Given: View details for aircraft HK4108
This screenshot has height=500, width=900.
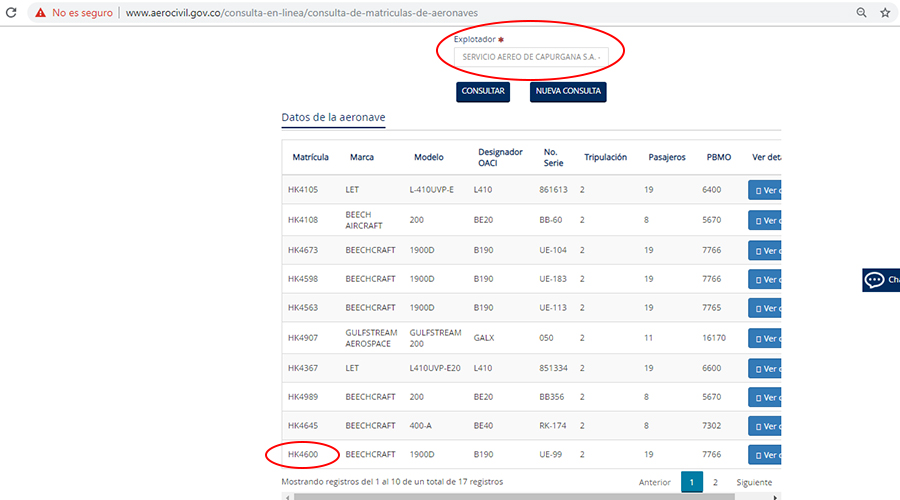Looking at the screenshot, I should pos(765,220).
